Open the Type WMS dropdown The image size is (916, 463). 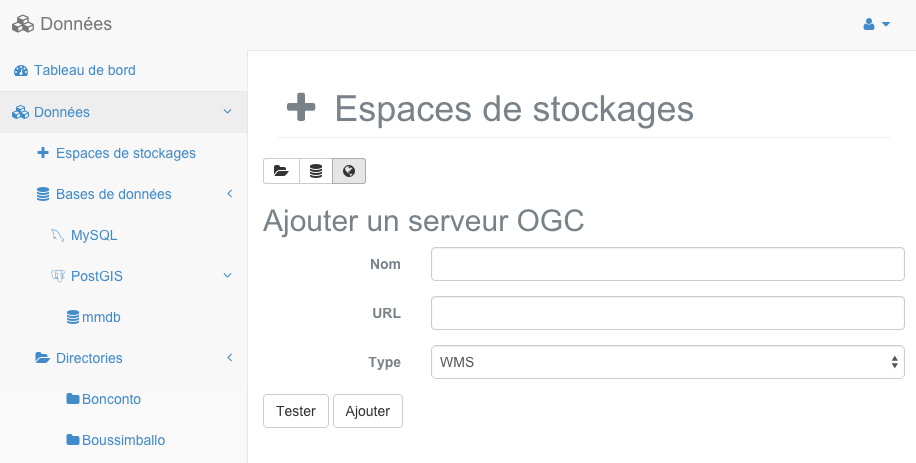pyautogui.click(x=668, y=362)
